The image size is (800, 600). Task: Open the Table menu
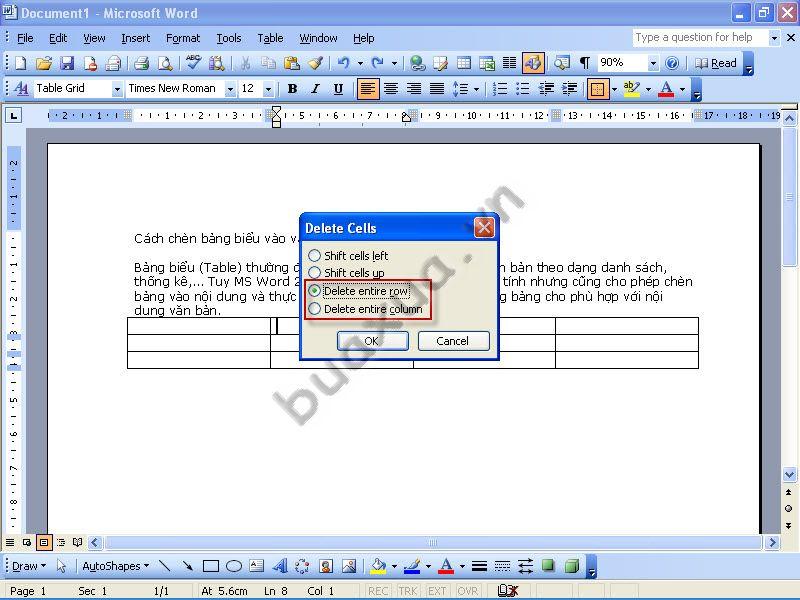click(270, 38)
